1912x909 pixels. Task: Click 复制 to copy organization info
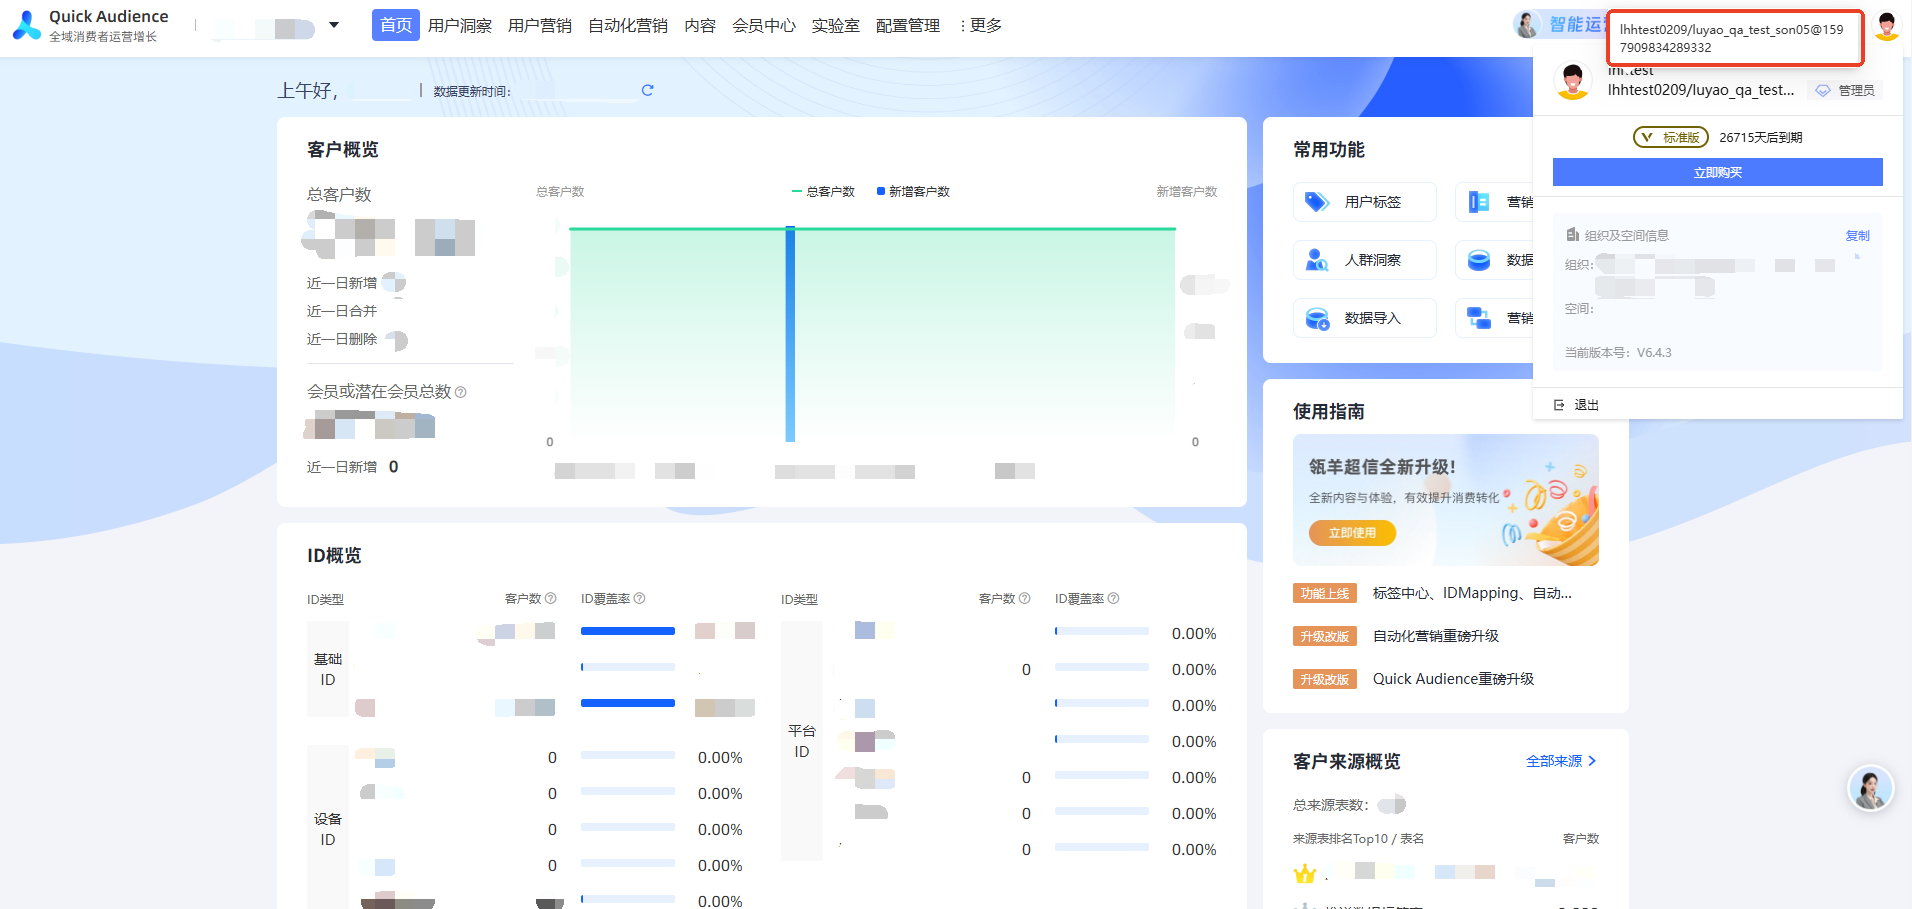click(1857, 235)
